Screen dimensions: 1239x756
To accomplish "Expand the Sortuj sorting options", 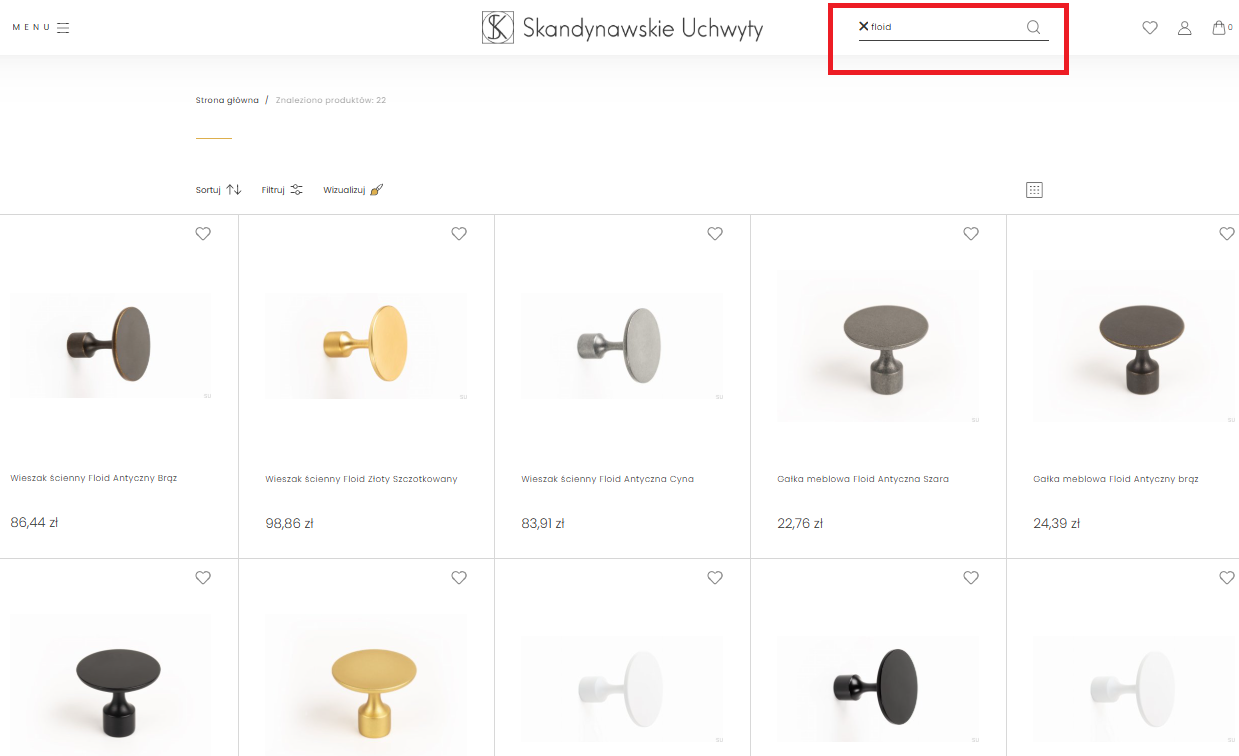I will click(219, 190).
